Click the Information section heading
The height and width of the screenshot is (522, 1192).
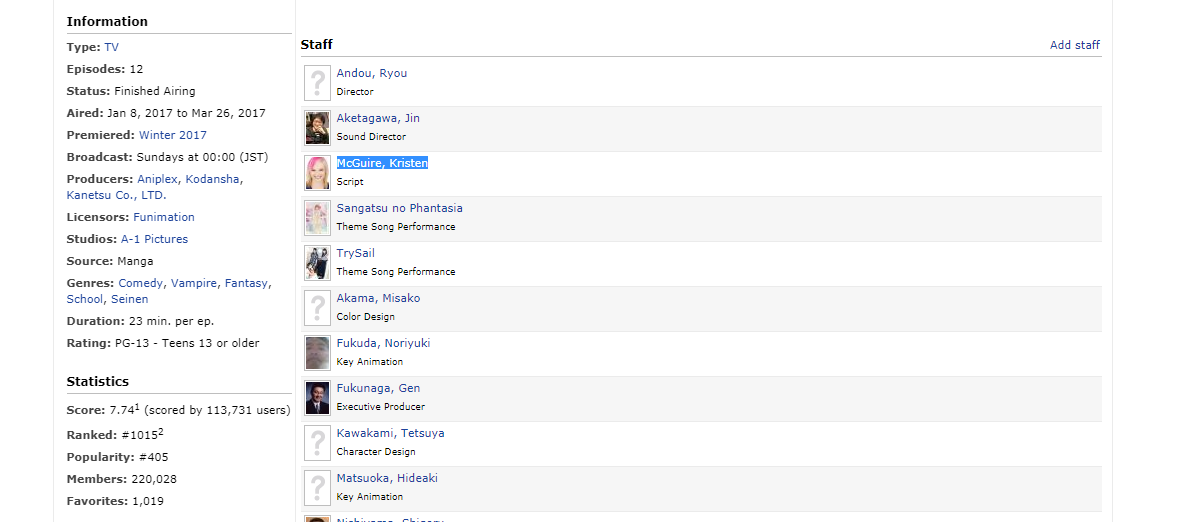(107, 21)
